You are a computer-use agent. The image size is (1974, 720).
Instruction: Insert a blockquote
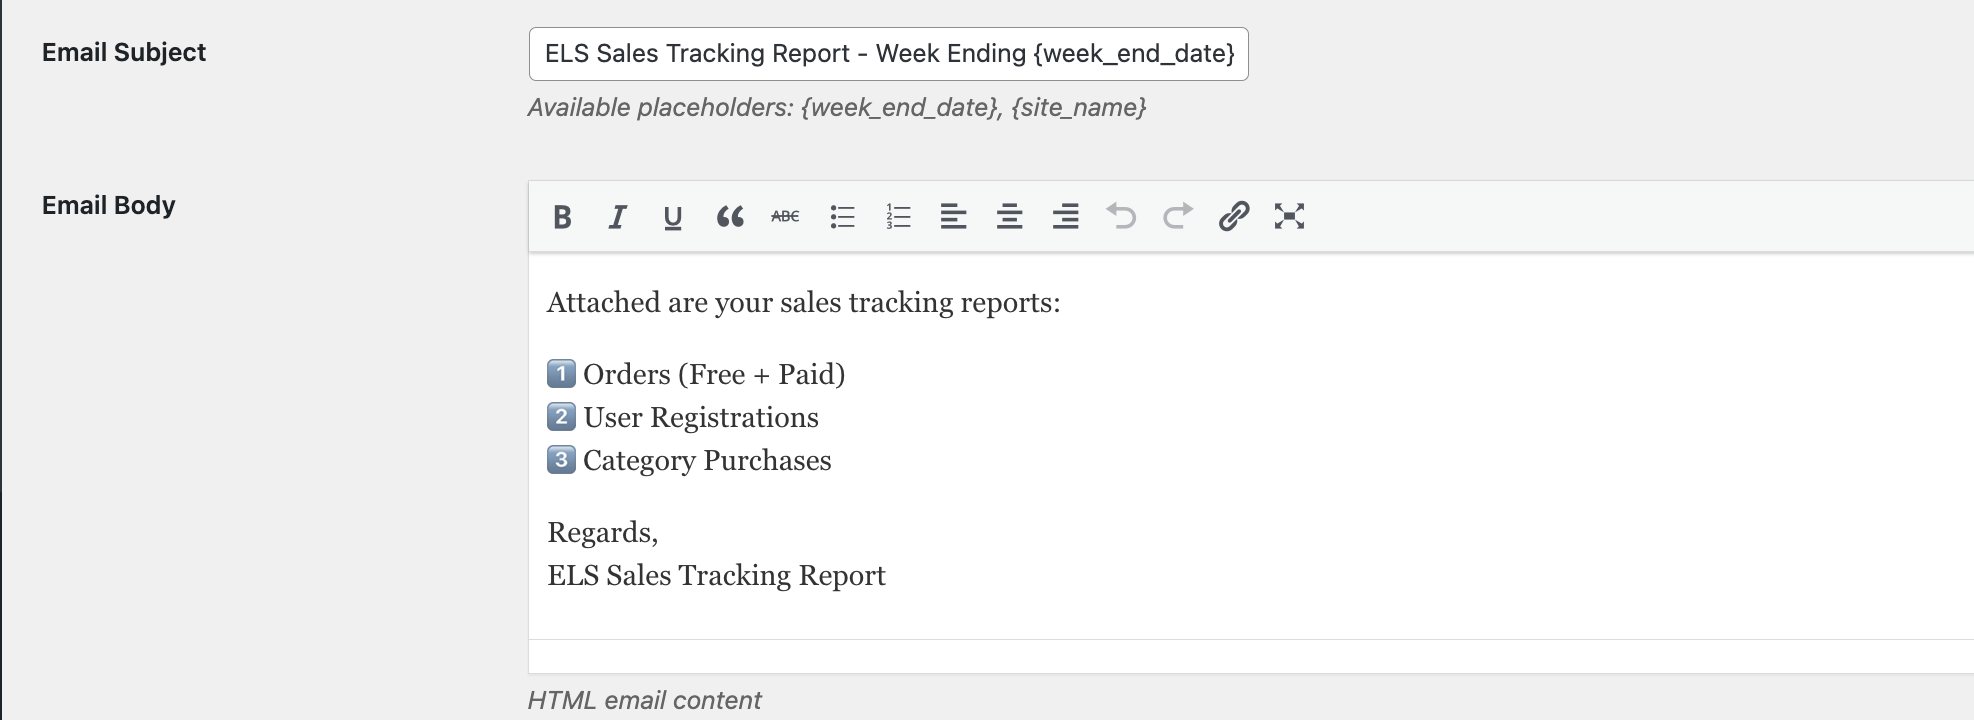[729, 216]
